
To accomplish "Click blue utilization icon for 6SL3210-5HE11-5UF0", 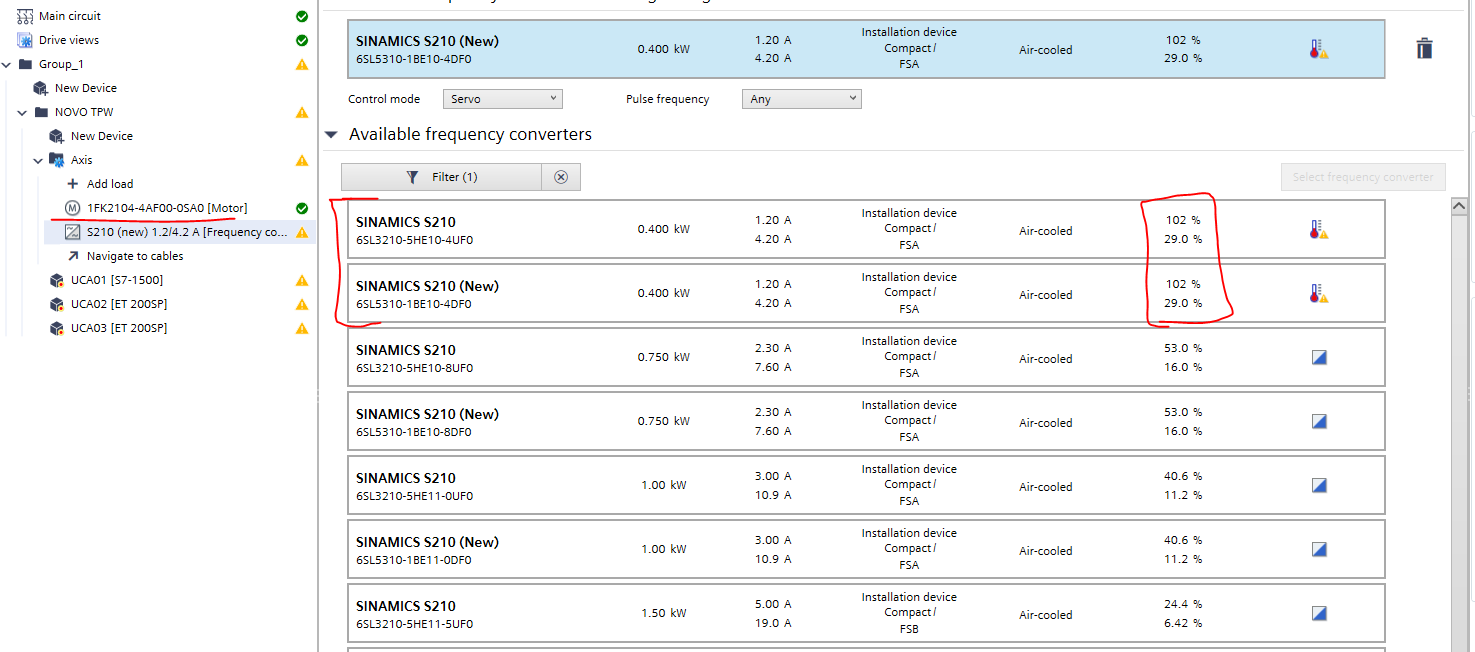I will [x=1319, y=613].
